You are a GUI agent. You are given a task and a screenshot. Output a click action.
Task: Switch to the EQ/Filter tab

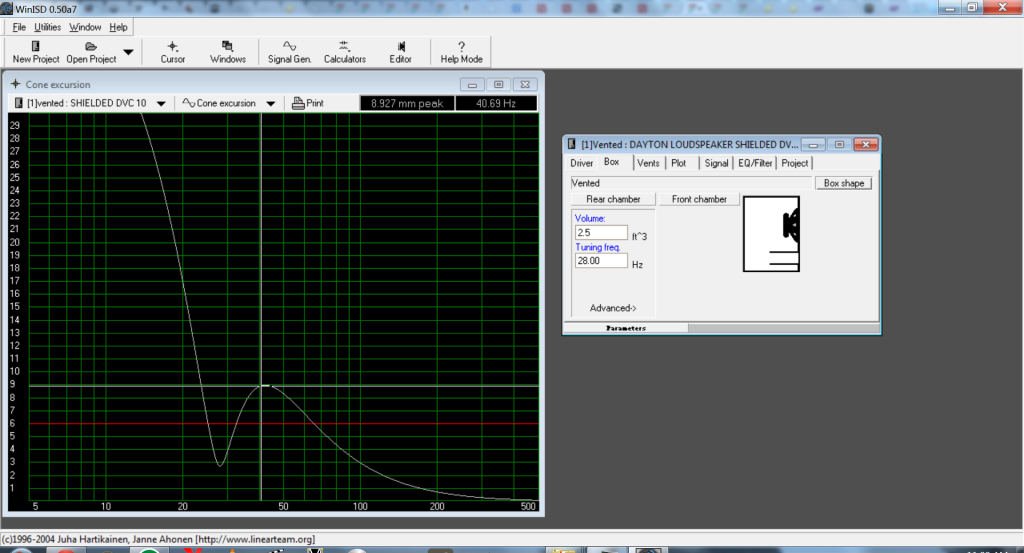click(x=755, y=163)
